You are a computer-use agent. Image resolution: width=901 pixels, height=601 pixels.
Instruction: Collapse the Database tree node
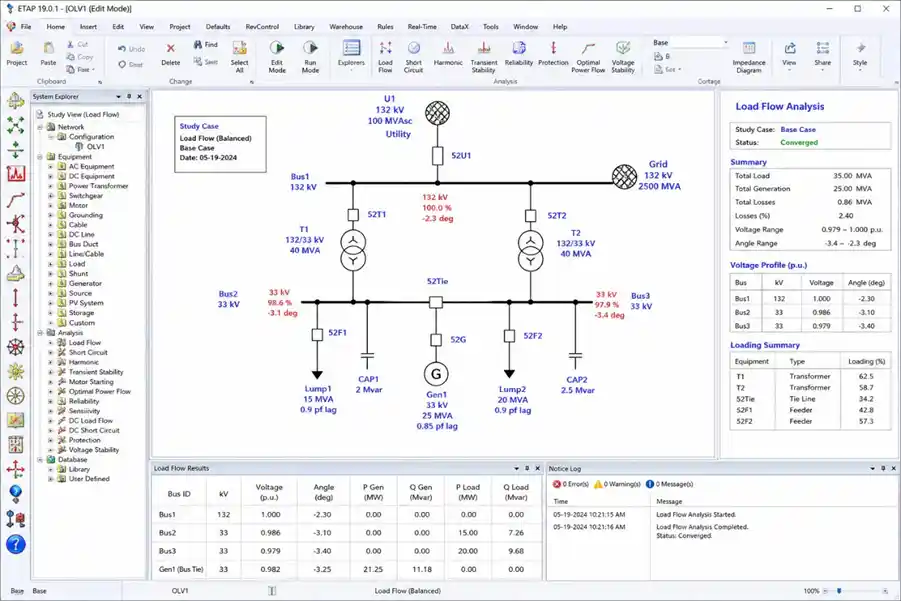pyautogui.click(x=40, y=460)
